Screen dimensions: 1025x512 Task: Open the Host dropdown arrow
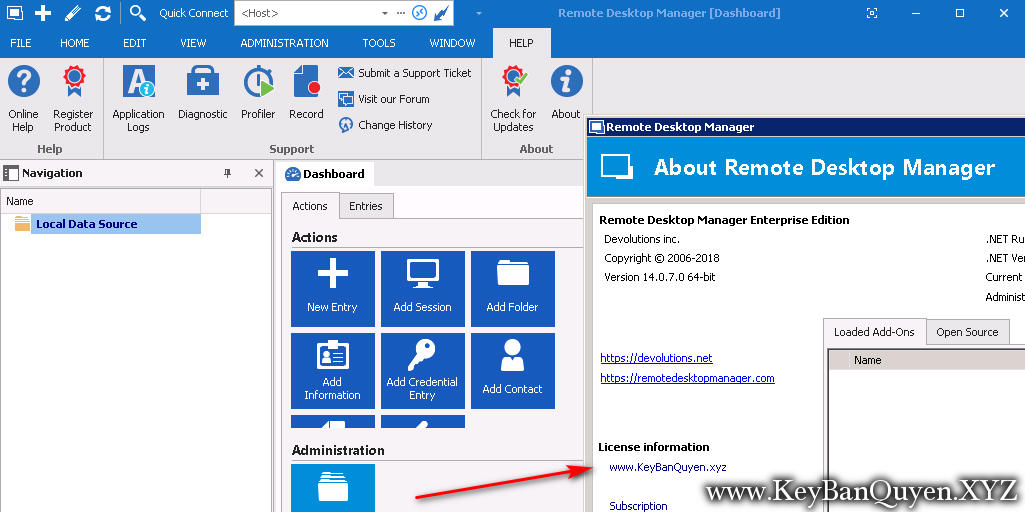click(384, 13)
